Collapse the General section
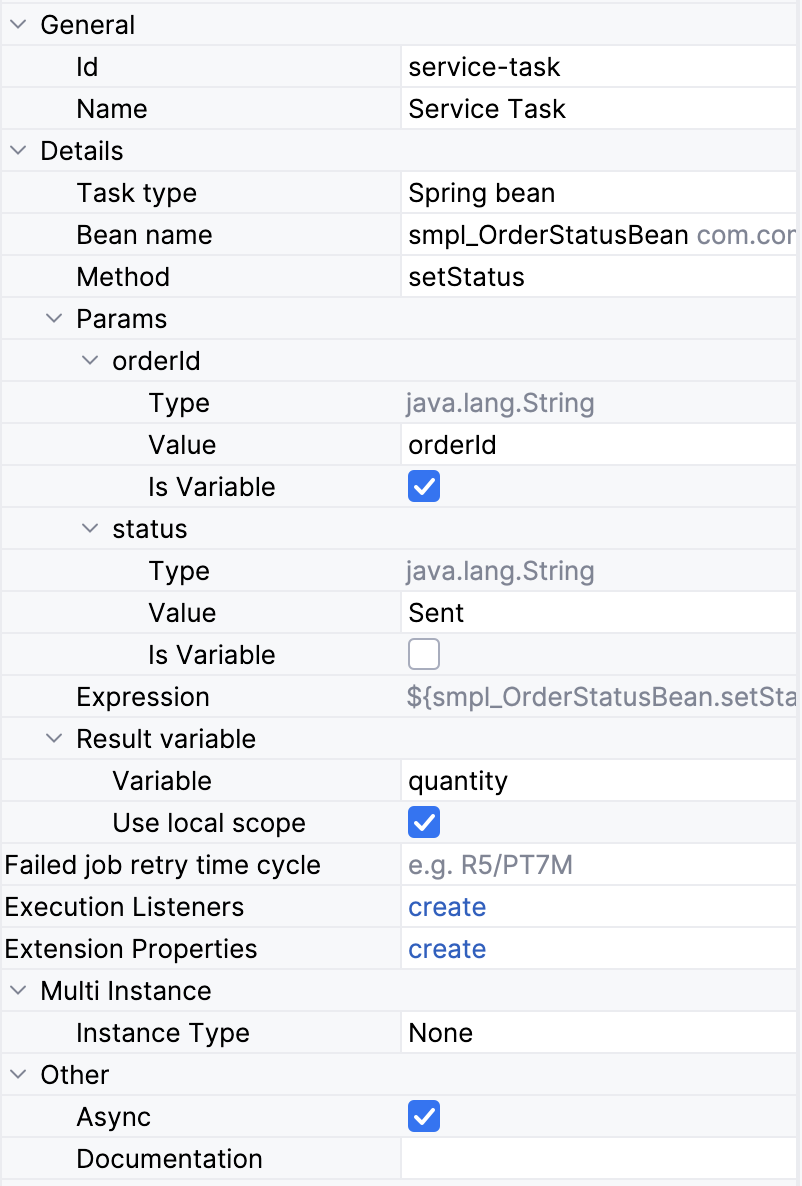 pos(18,25)
